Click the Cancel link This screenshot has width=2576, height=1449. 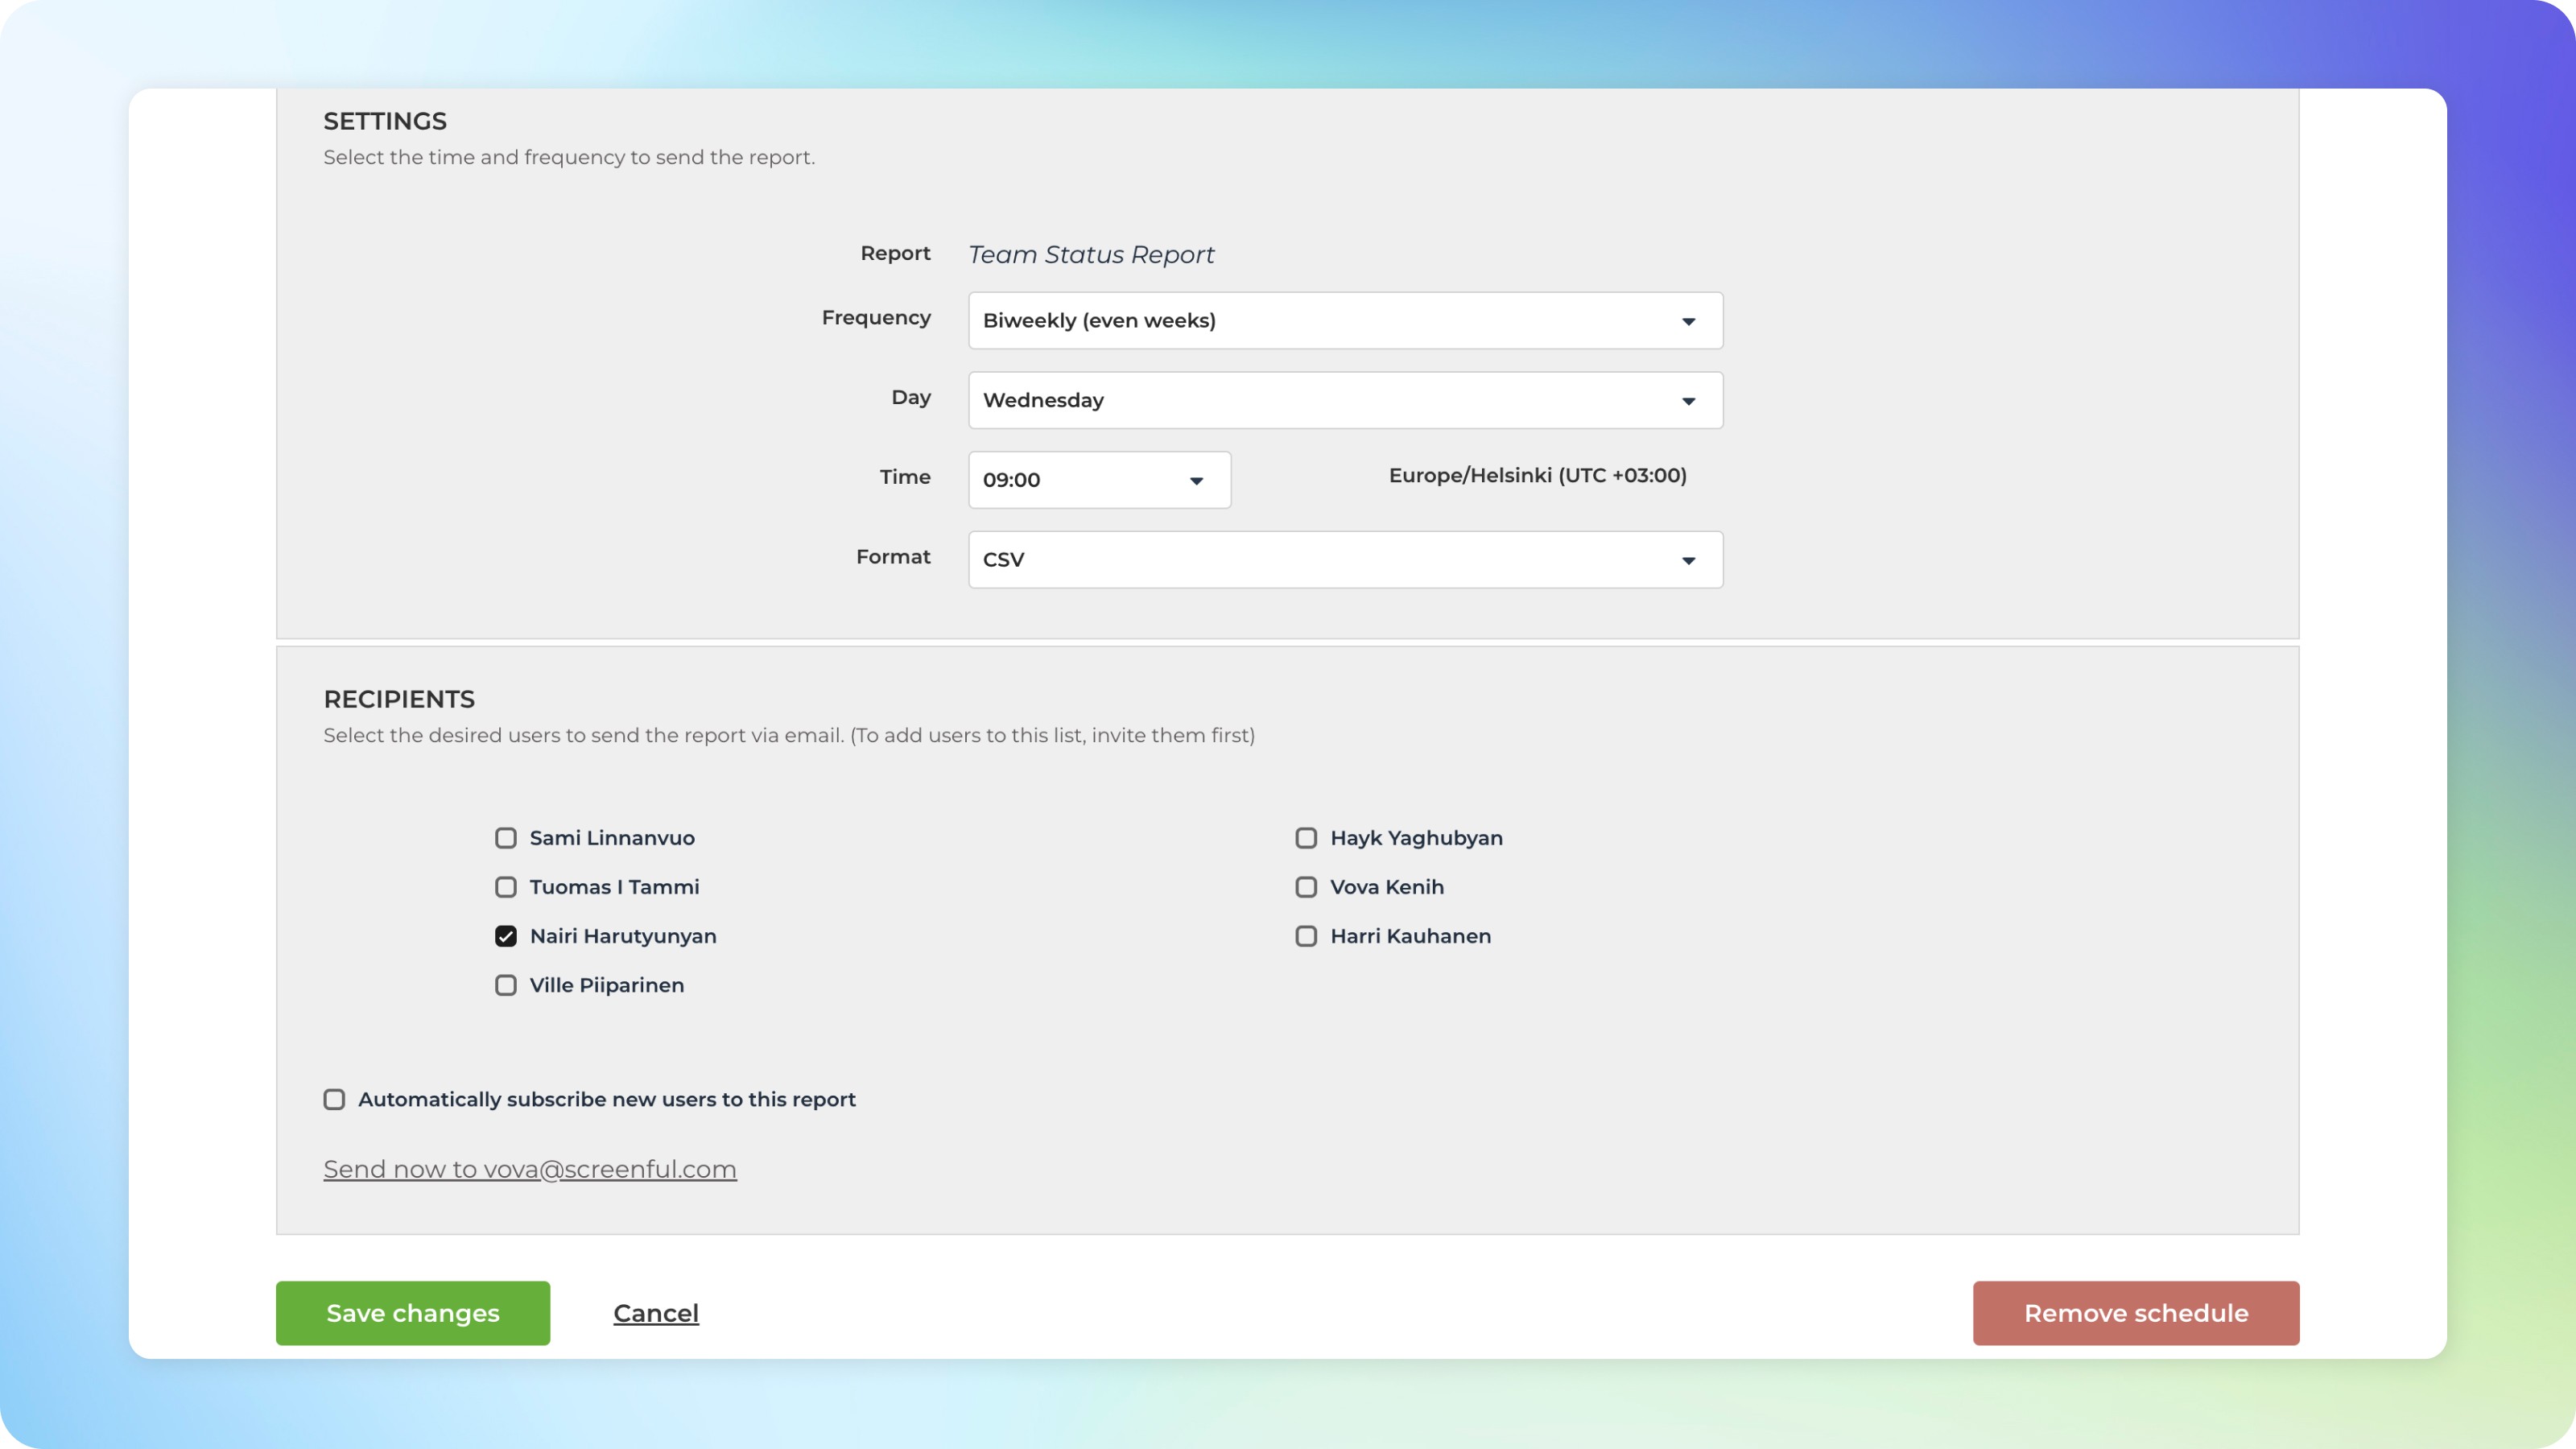point(656,1313)
